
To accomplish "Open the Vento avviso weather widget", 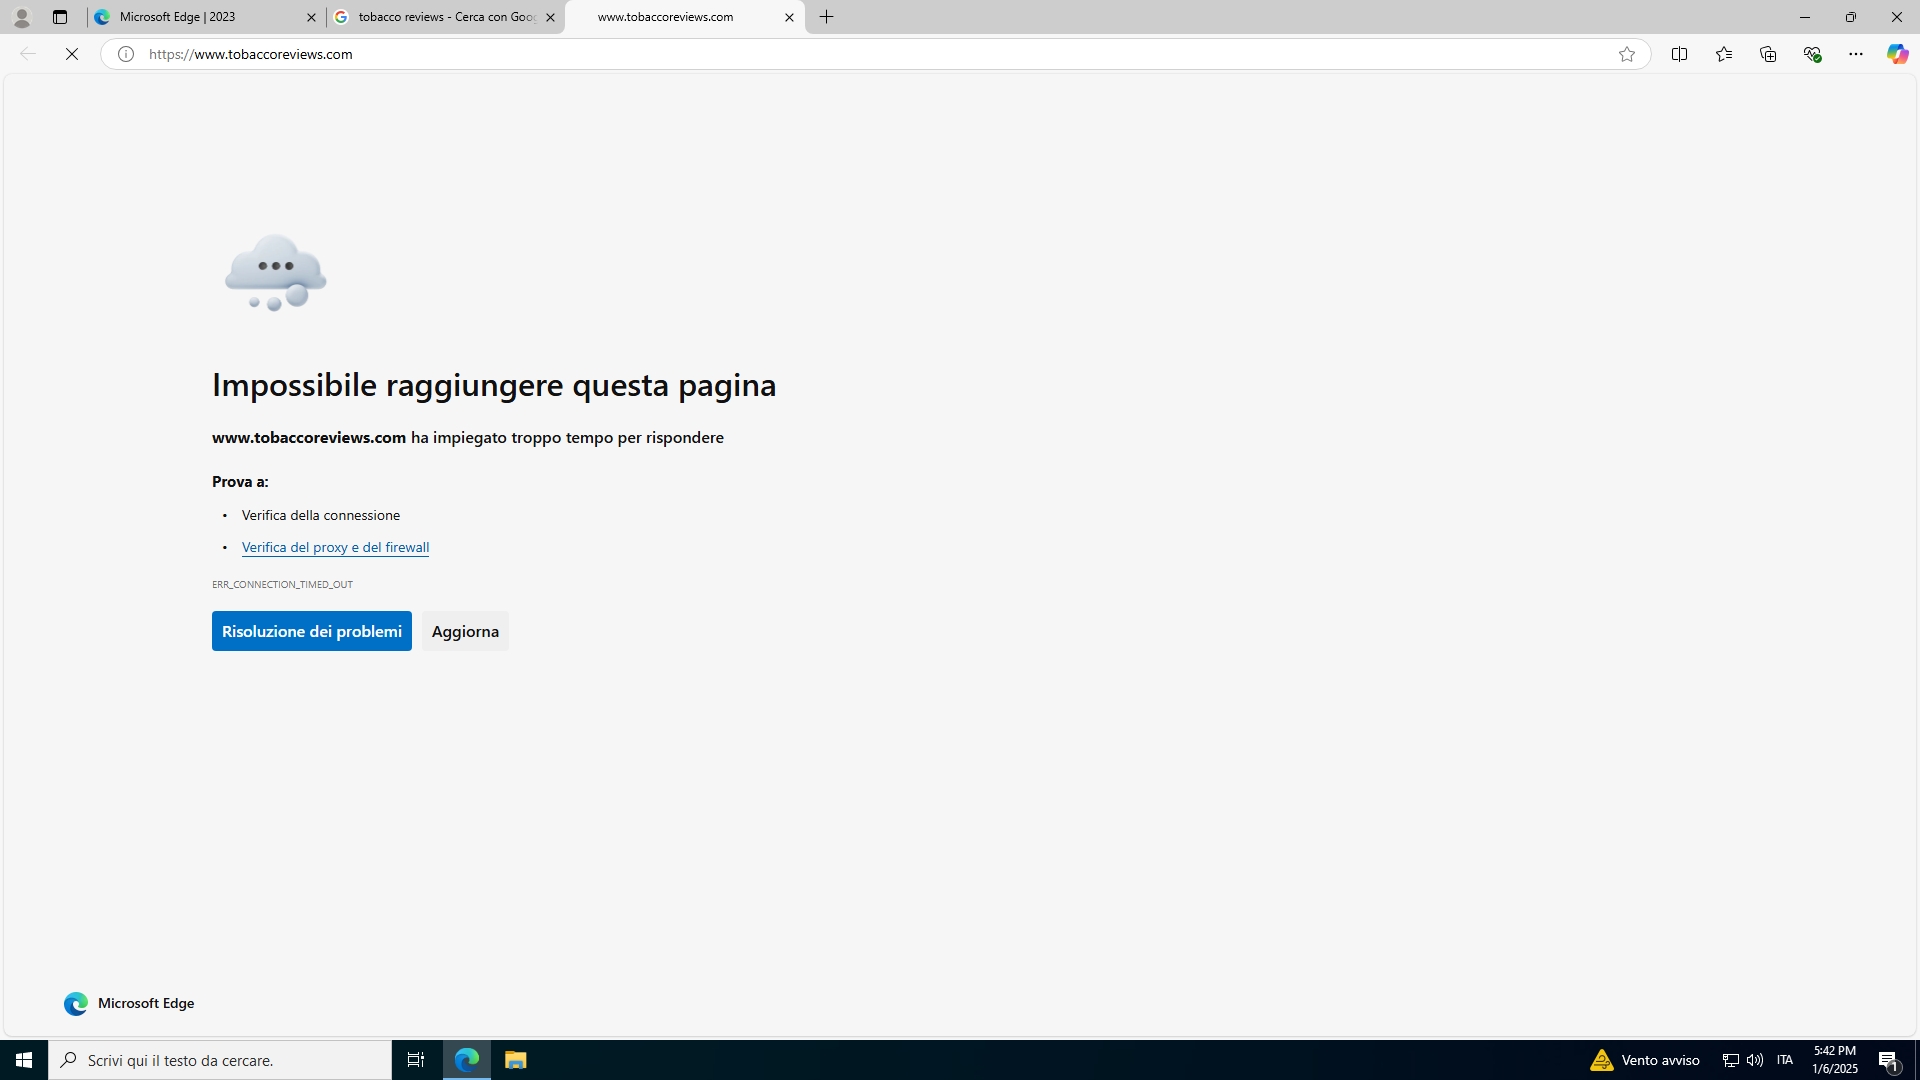I will click(1645, 1060).
